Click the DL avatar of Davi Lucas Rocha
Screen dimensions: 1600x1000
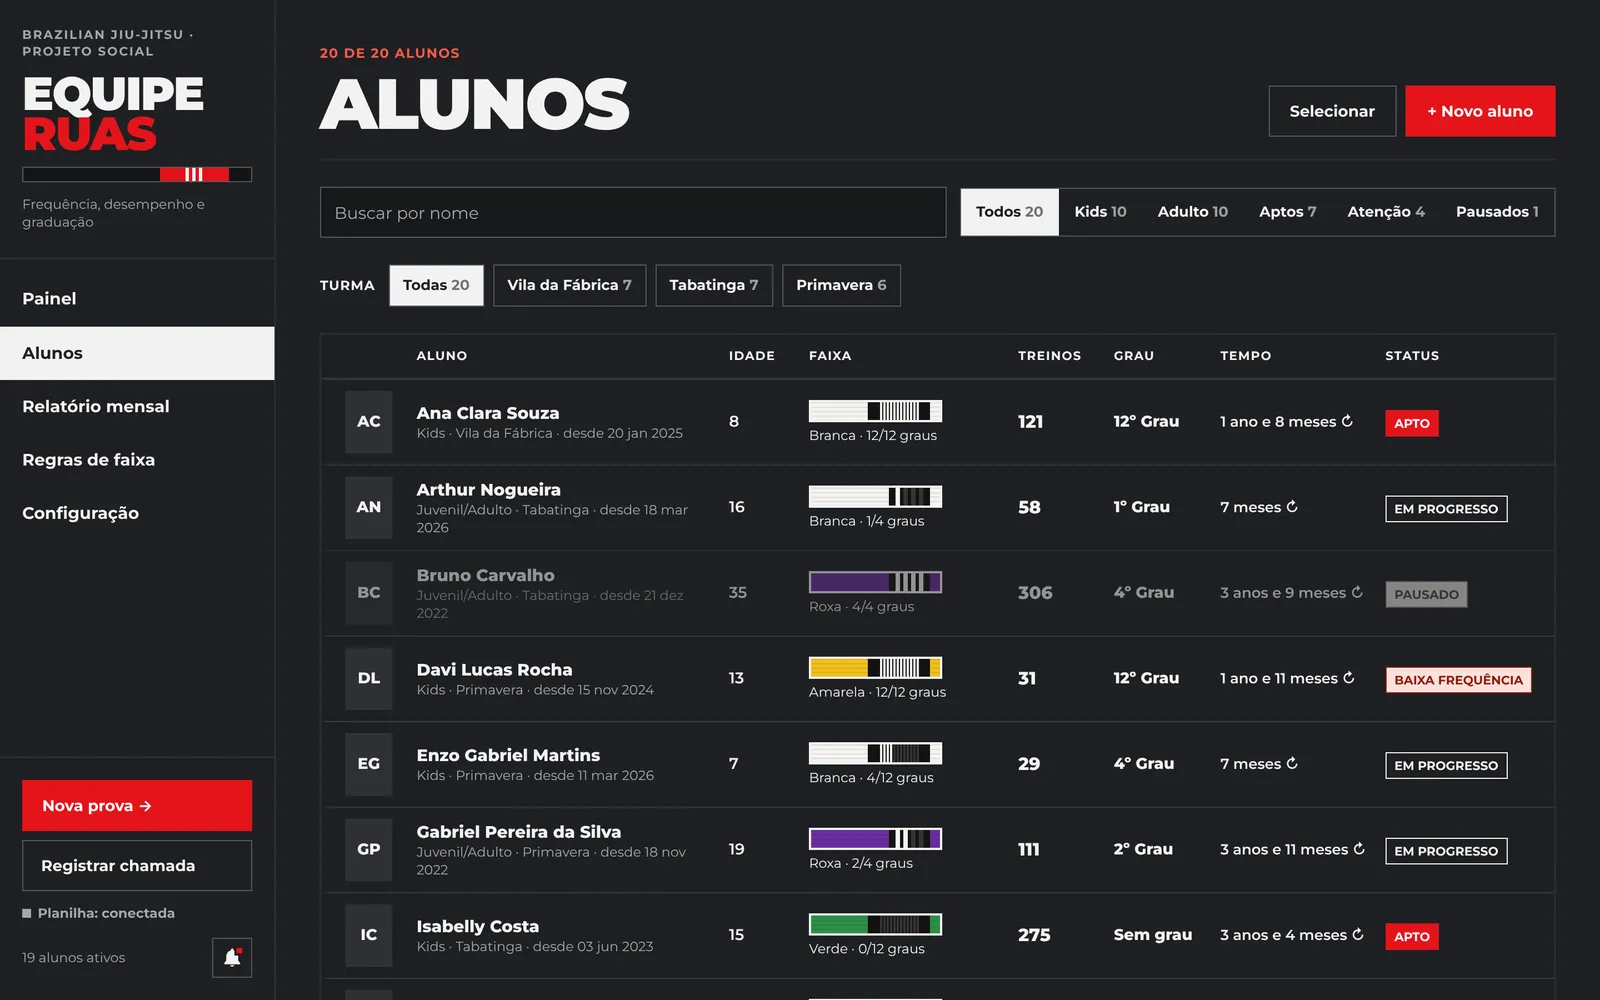coord(369,678)
